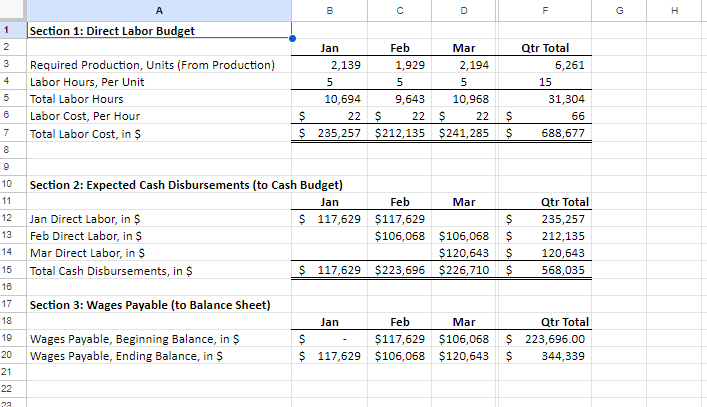This screenshot has width=707, height=407.
Task: Click Jan total labor cost 235,257 in row 7
Action: 330,133
